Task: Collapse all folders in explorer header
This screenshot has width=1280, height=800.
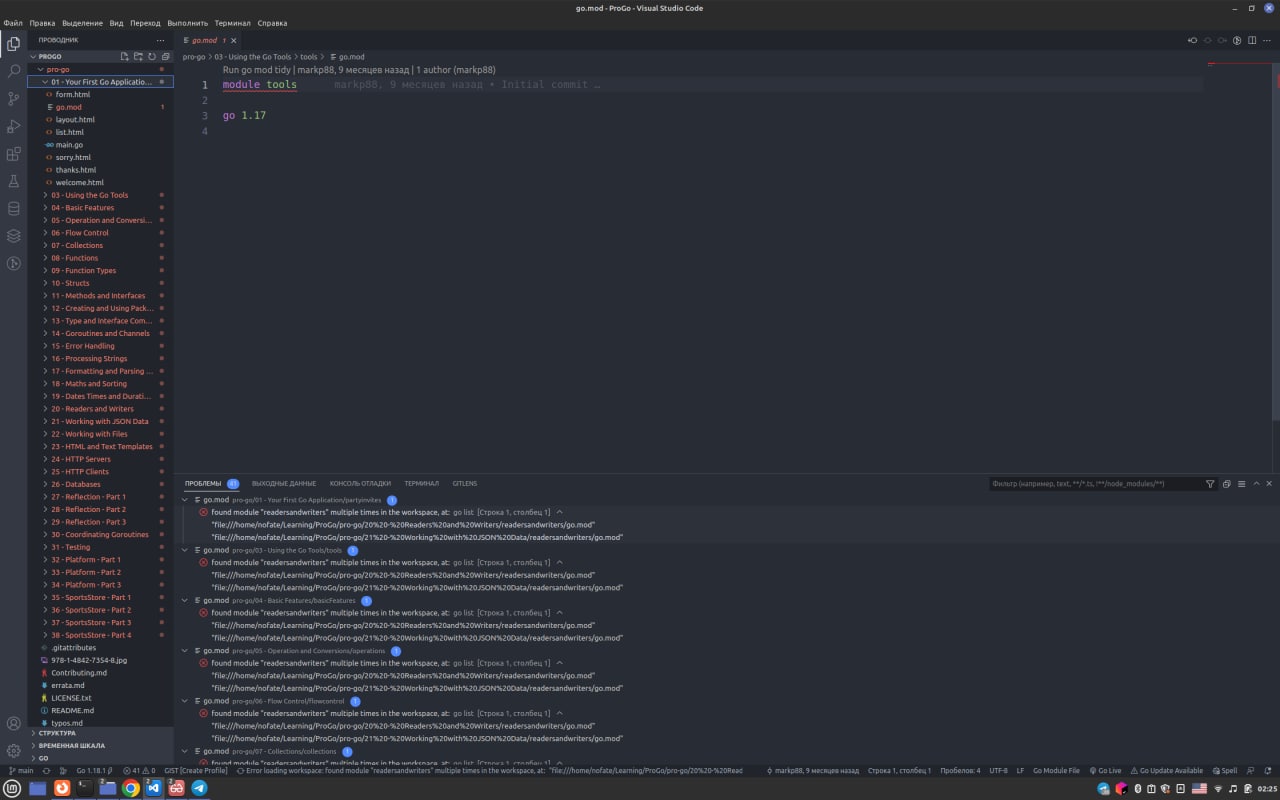Action: pos(165,57)
